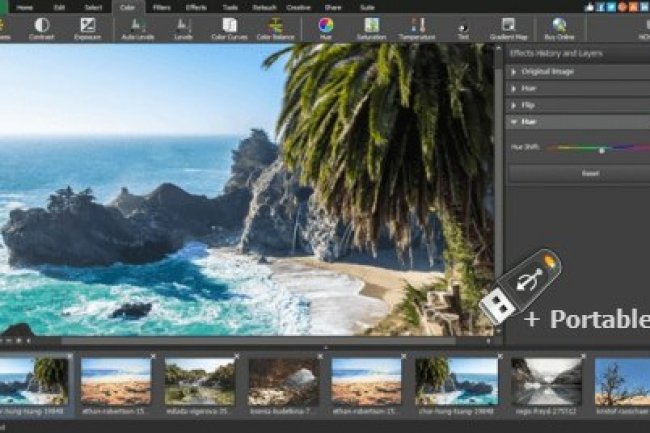Expand the Flip effect layer
This screenshot has width=650, height=433.
578,104
